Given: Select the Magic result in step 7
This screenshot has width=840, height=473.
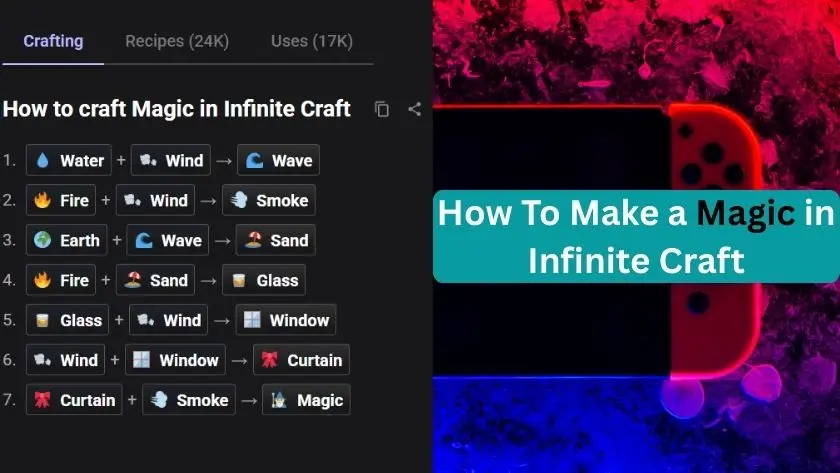Looking at the screenshot, I should click(306, 400).
